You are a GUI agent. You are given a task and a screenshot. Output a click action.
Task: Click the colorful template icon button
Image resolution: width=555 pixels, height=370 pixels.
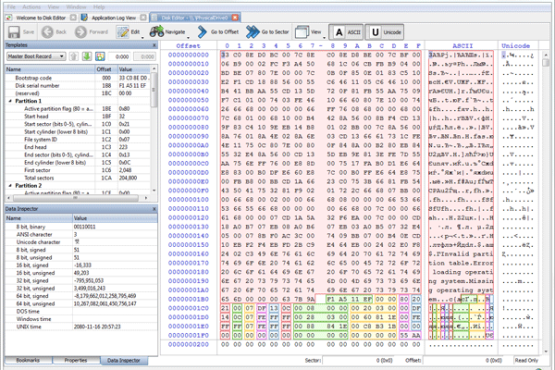point(100,56)
